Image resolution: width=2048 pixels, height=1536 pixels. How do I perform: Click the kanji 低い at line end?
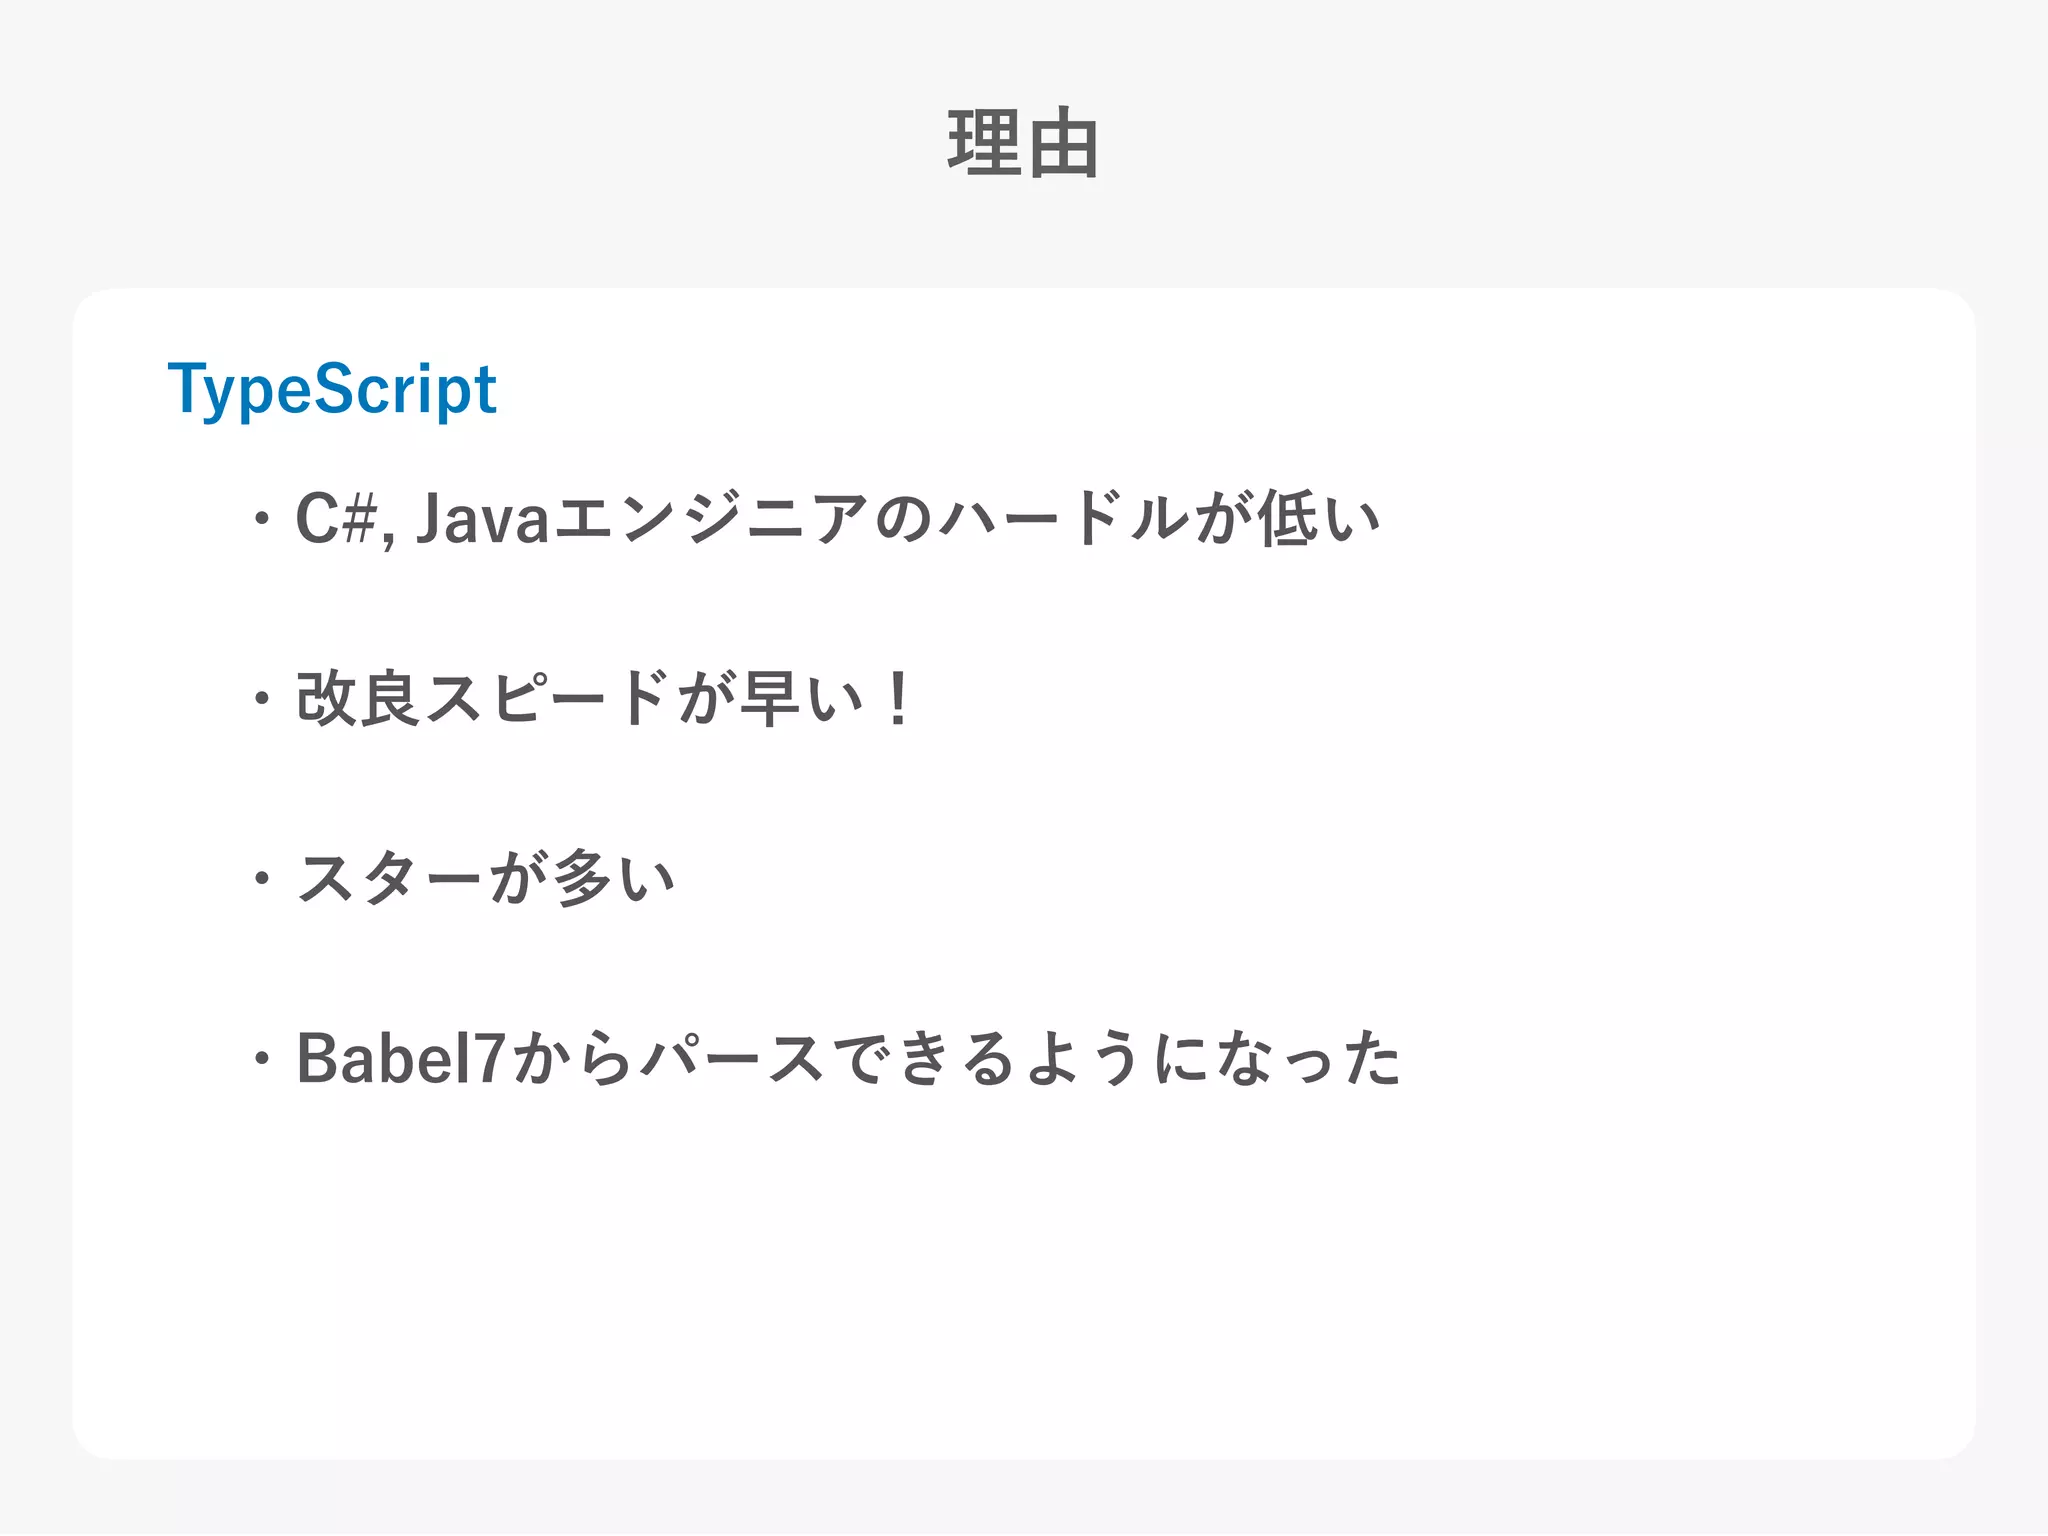(1318, 519)
